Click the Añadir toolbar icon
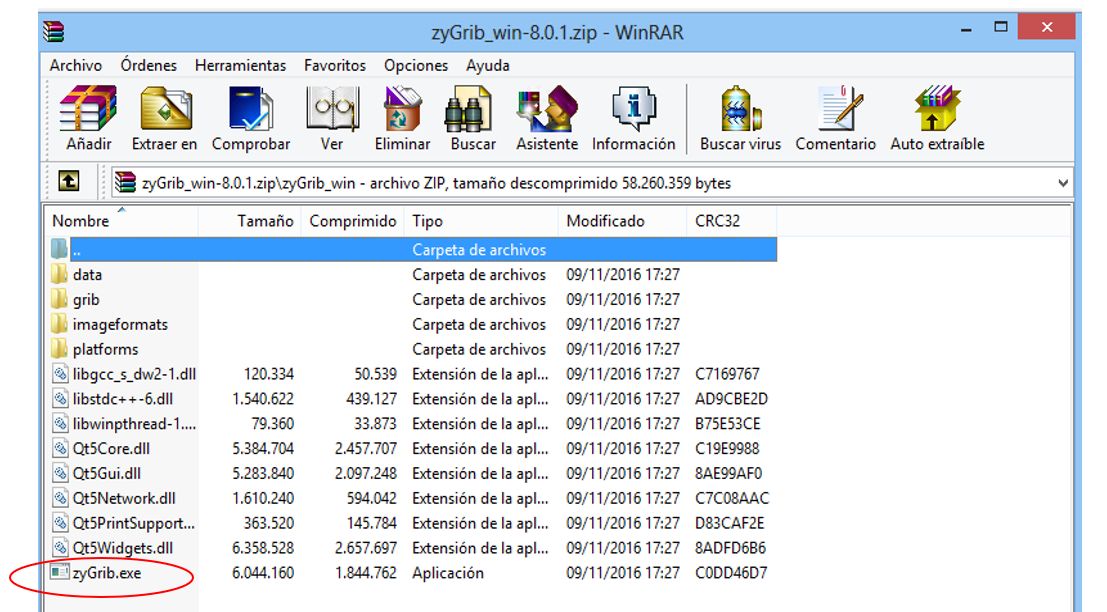 pos(88,109)
